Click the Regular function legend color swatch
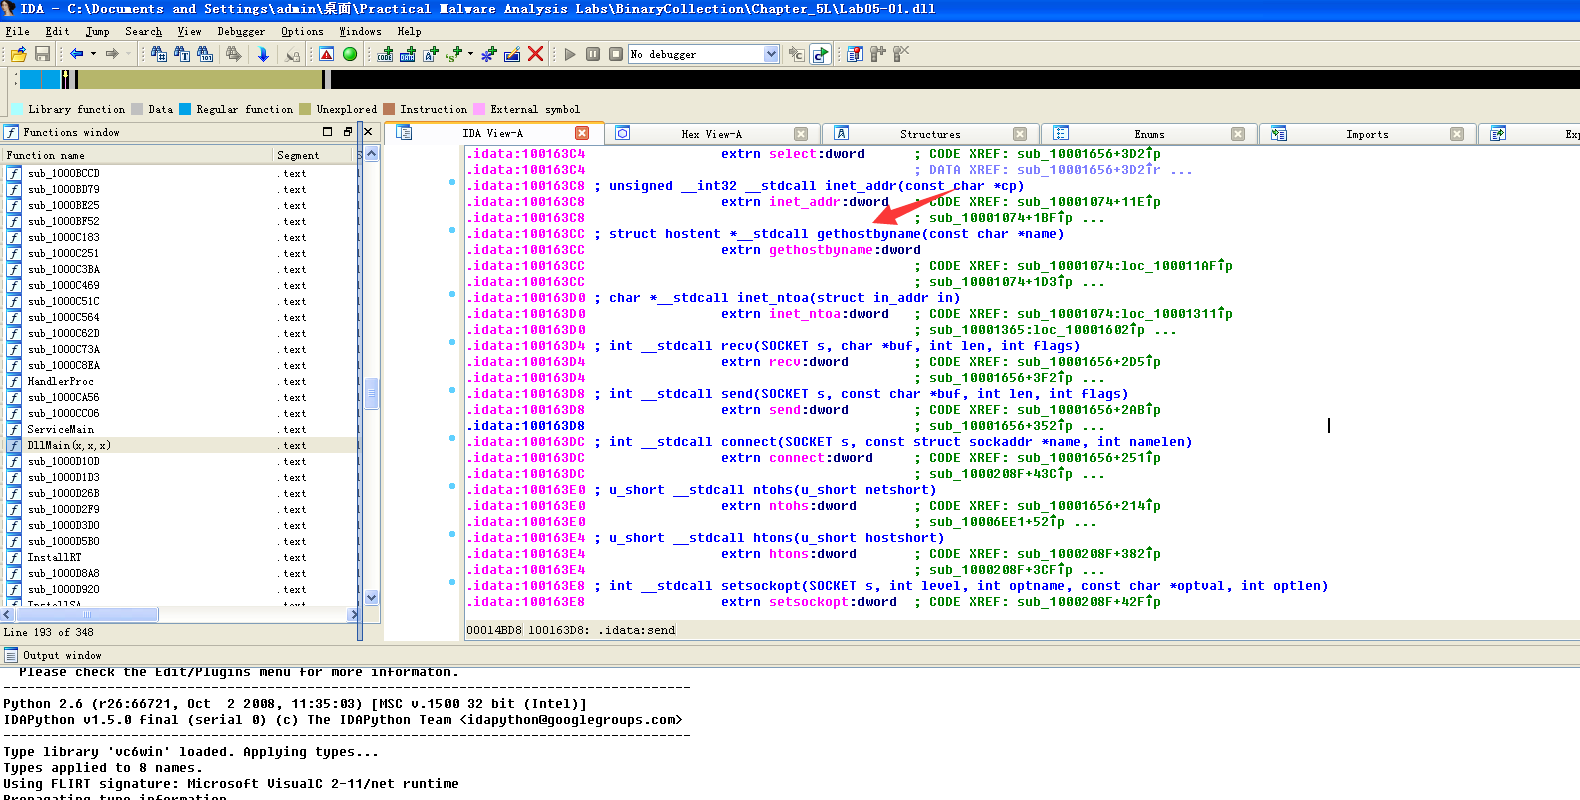1580x800 pixels. (x=185, y=109)
